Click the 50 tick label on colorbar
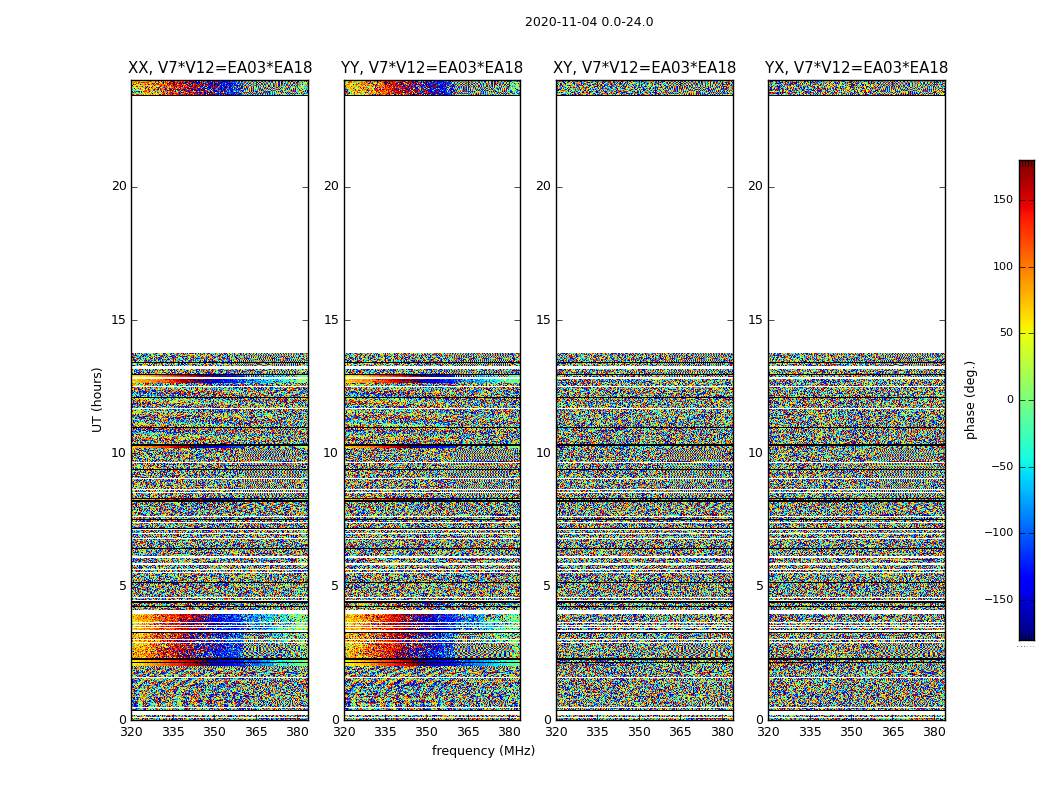This screenshot has height=800, width=1050. click(x=1006, y=333)
